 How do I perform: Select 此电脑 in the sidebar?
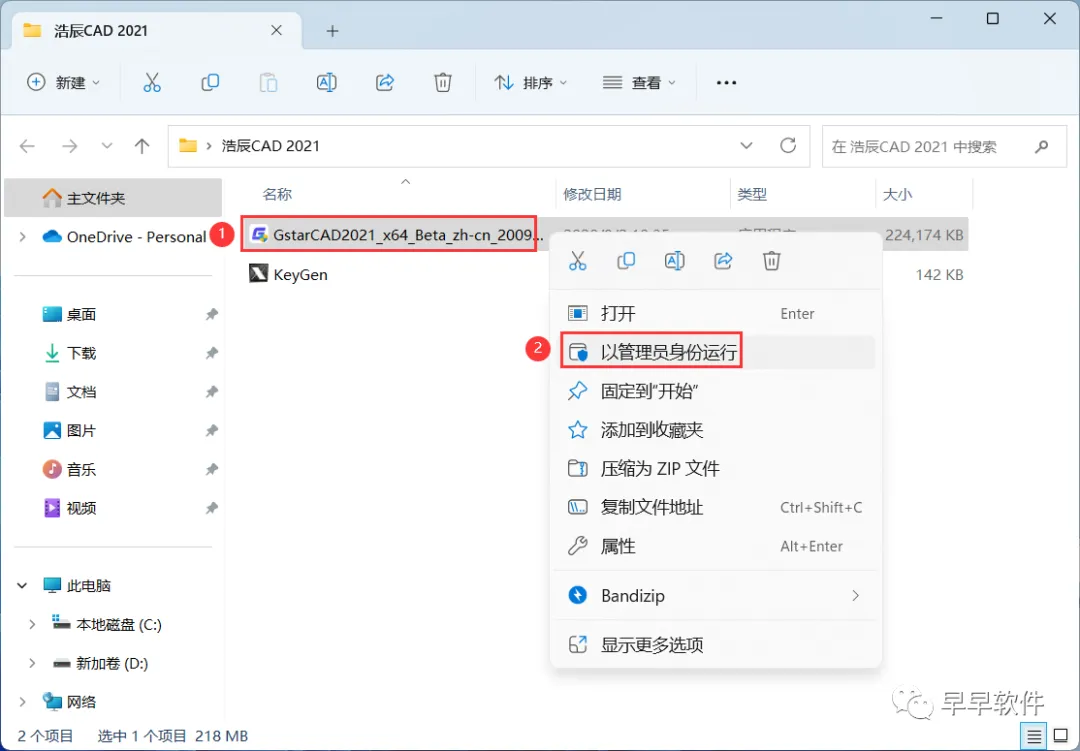pyautogui.click(x=88, y=586)
